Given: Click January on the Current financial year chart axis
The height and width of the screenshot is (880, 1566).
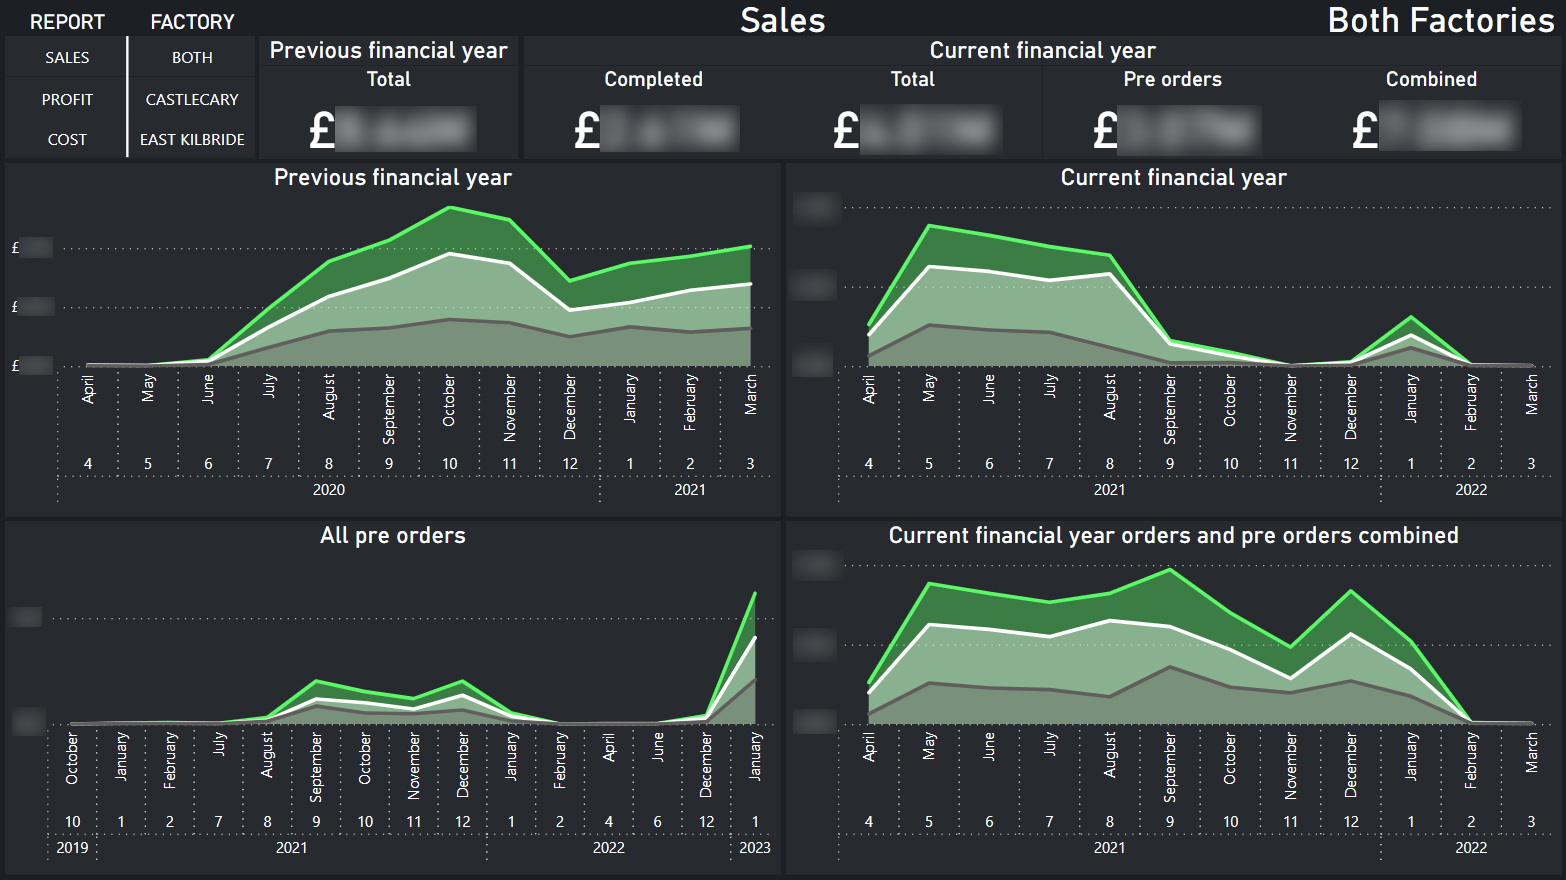Looking at the screenshot, I should 1411,399.
